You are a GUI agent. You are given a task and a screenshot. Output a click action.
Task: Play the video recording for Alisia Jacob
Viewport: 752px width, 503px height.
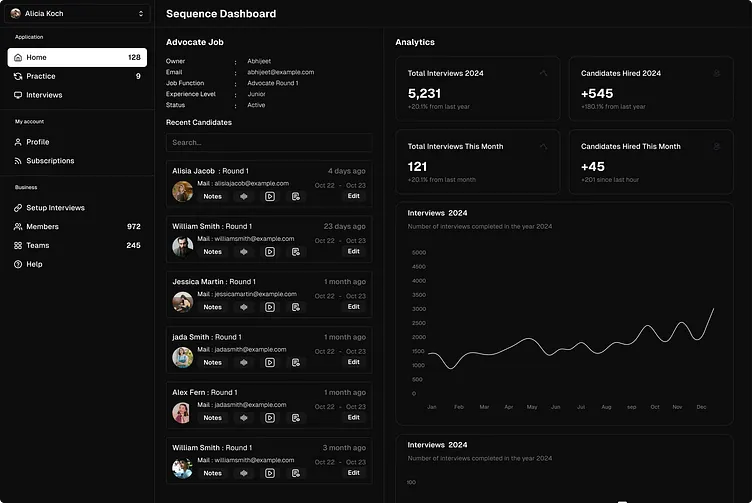tap(270, 196)
